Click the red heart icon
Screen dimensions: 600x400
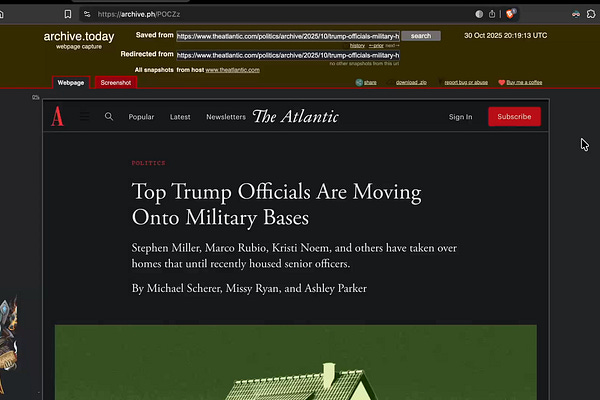click(501, 82)
